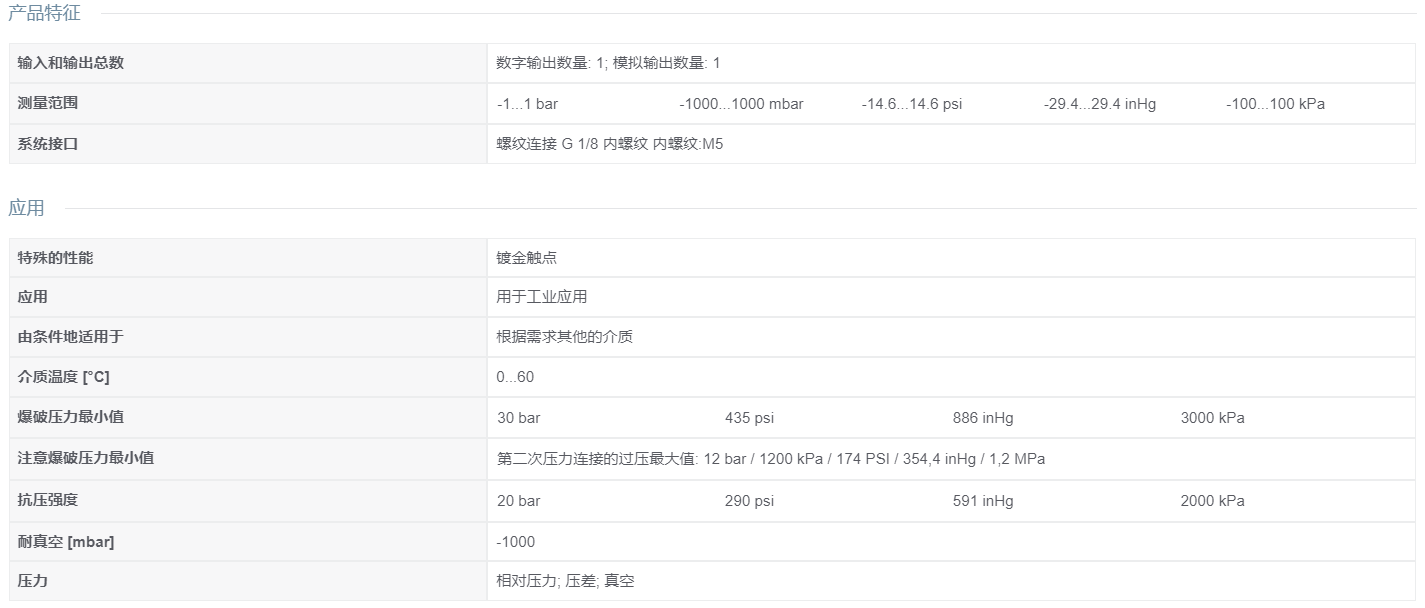
Task: Select the -1000 vacuum resistance value
Action: click(516, 542)
